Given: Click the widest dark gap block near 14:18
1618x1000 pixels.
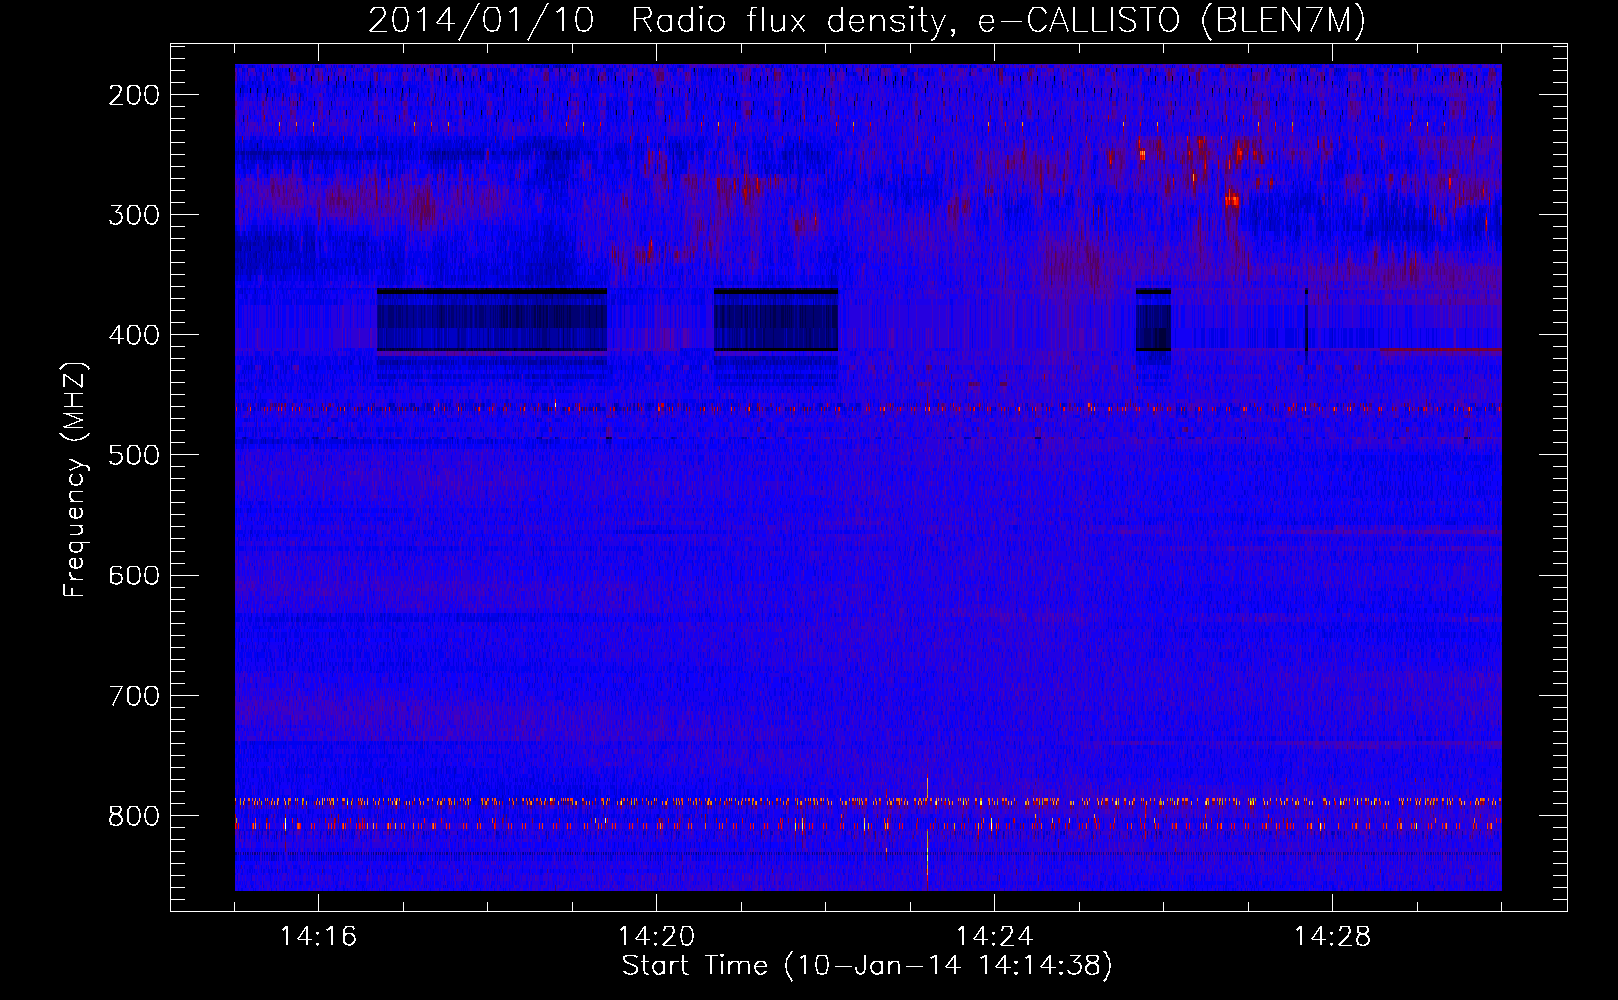Looking at the screenshot, I should pyautogui.click(x=492, y=320).
